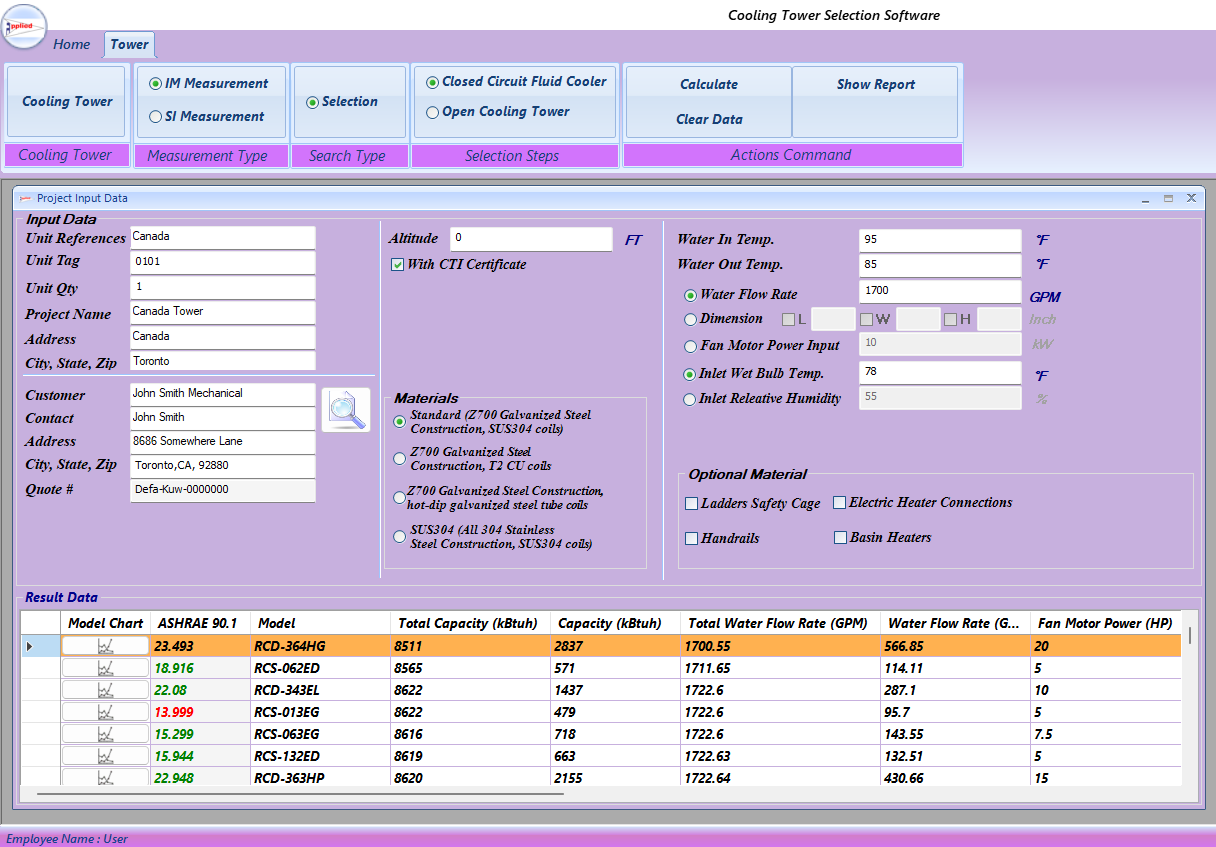Open the model chart for RCD-364HG
This screenshot has height=847, width=1216.
pyautogui.click(x=105, y=645)
